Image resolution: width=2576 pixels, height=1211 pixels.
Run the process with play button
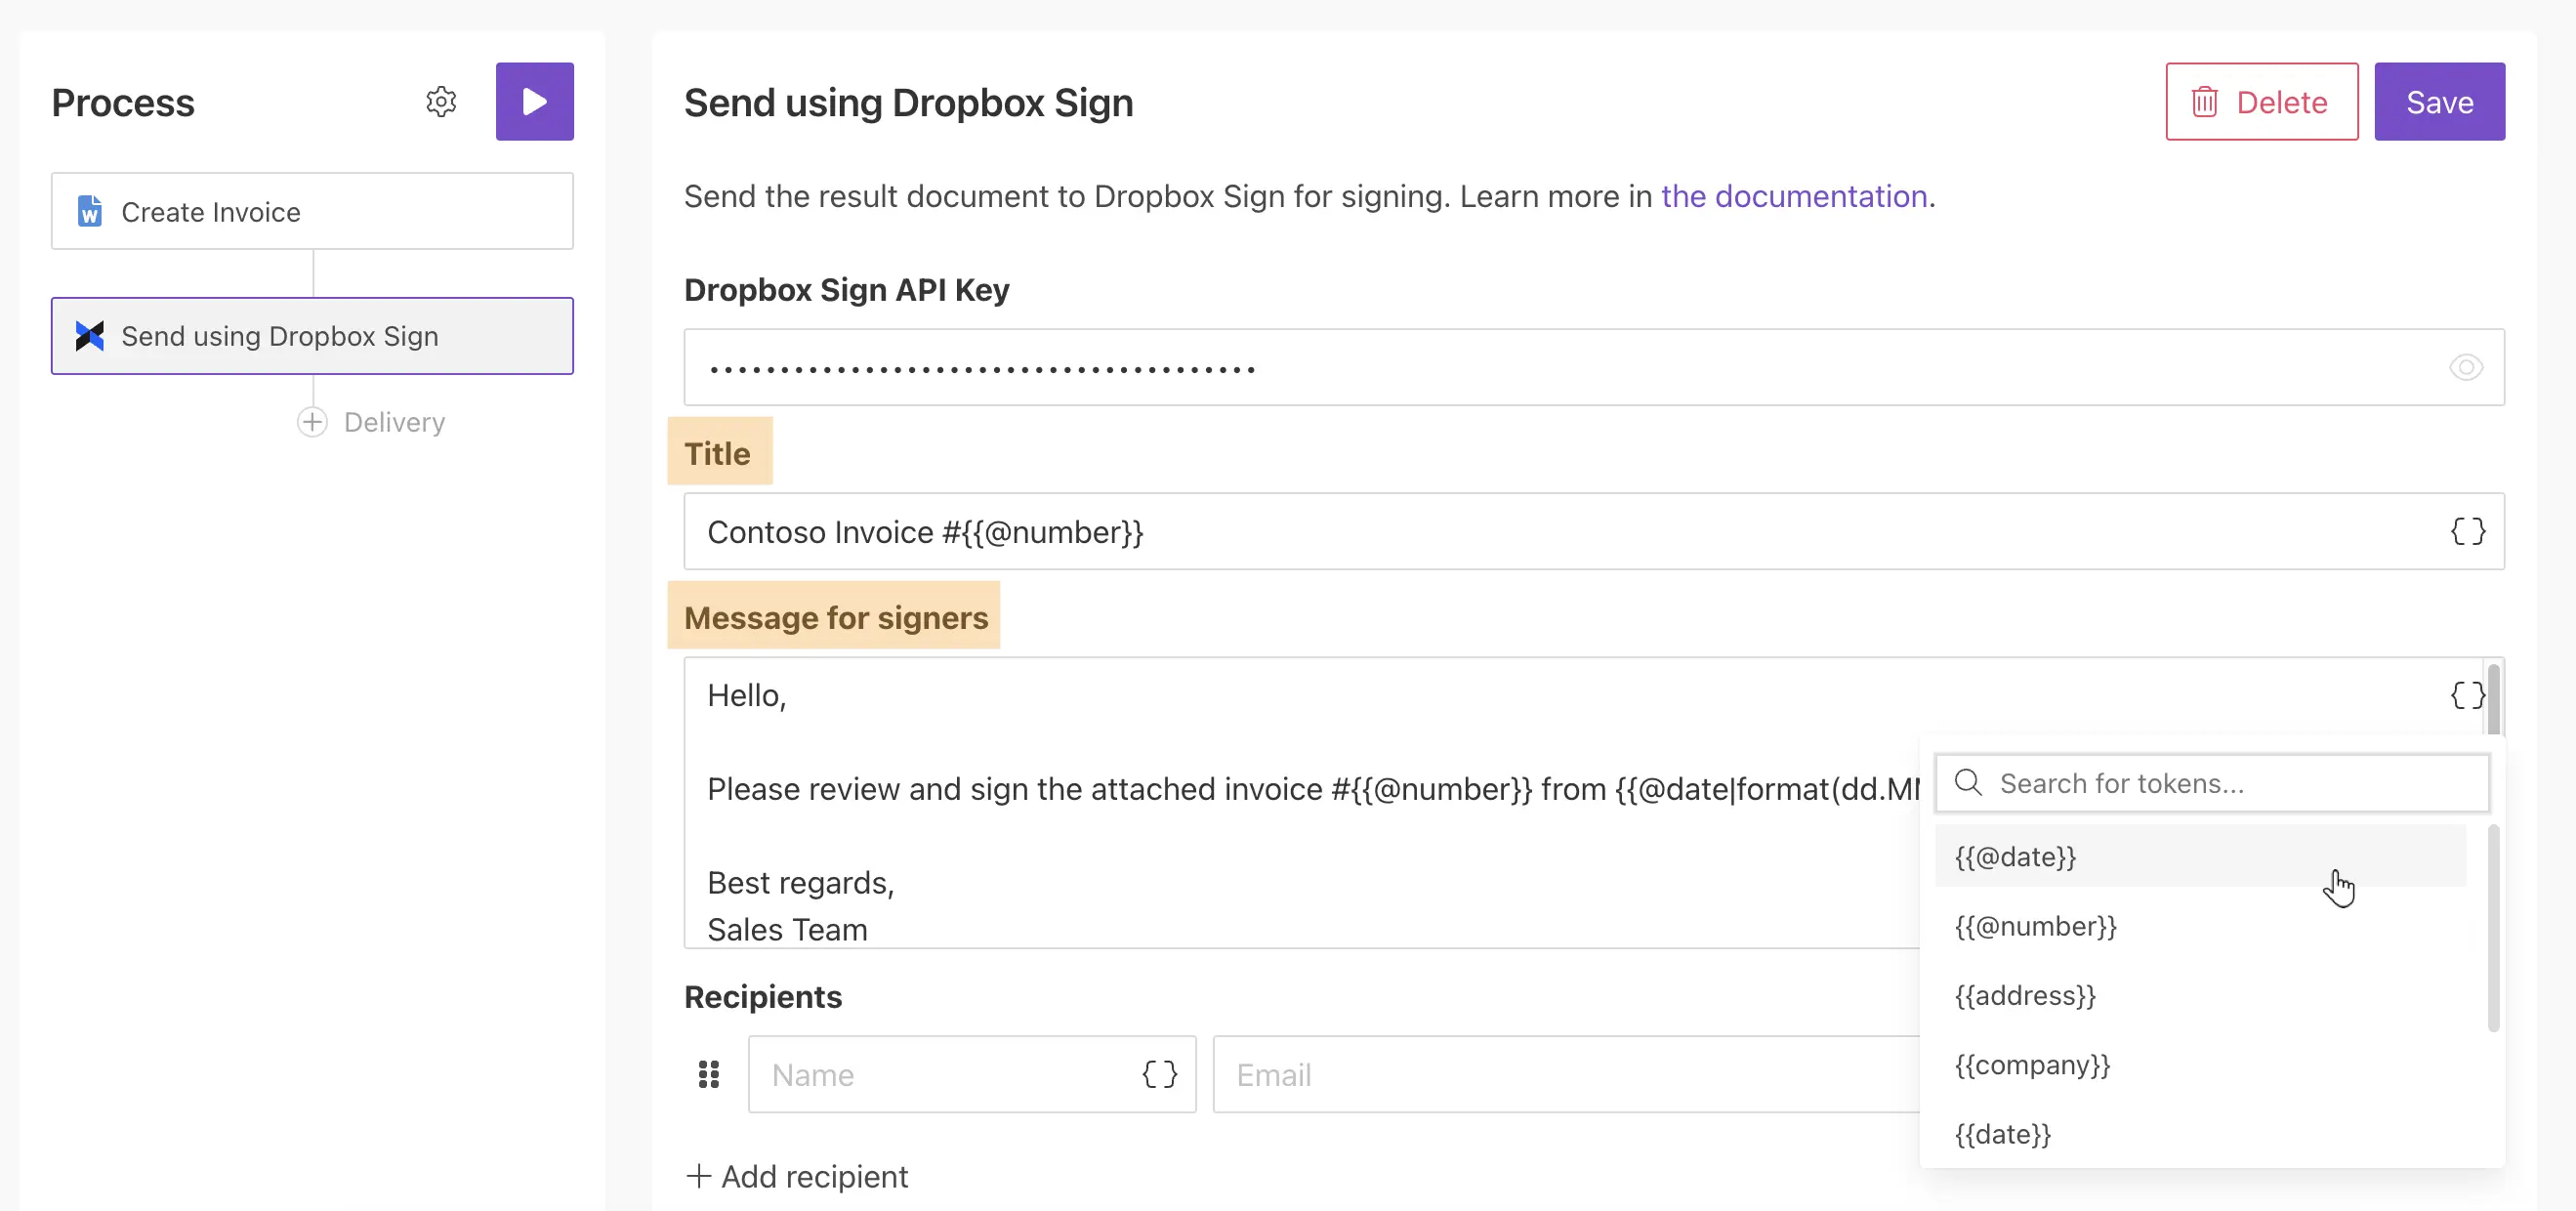535,102
